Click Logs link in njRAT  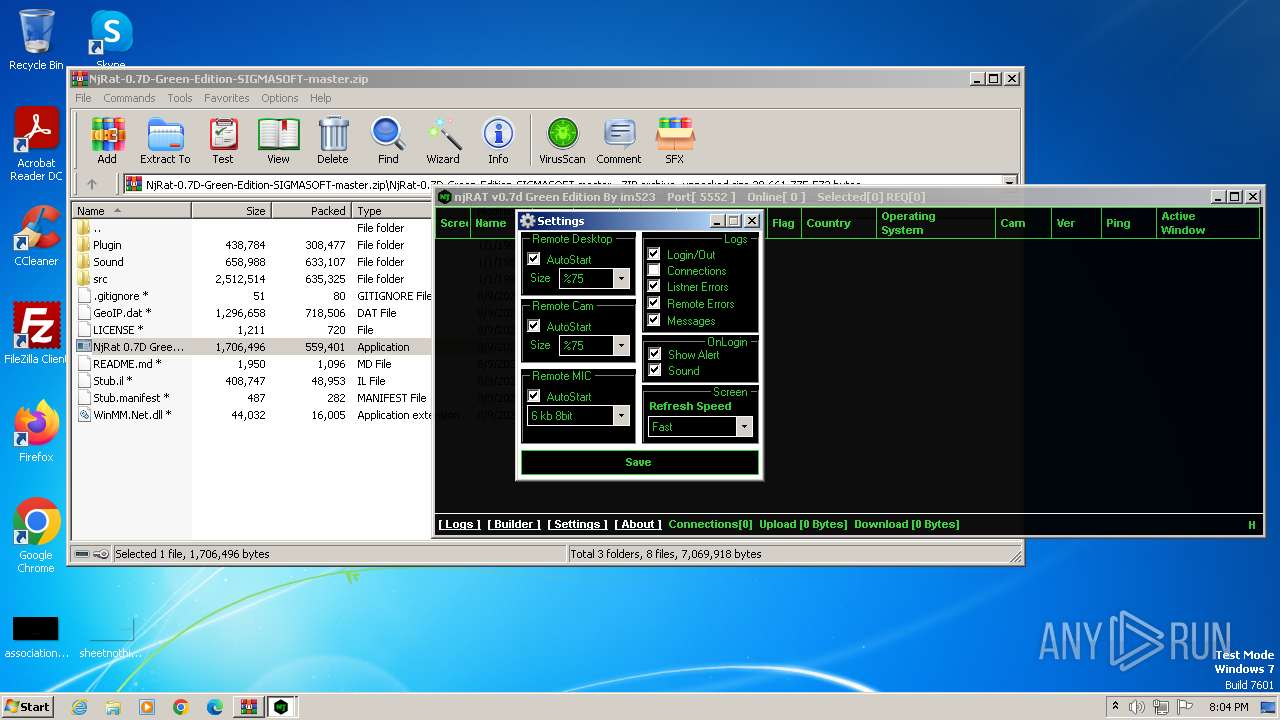(x=459, y=524)
